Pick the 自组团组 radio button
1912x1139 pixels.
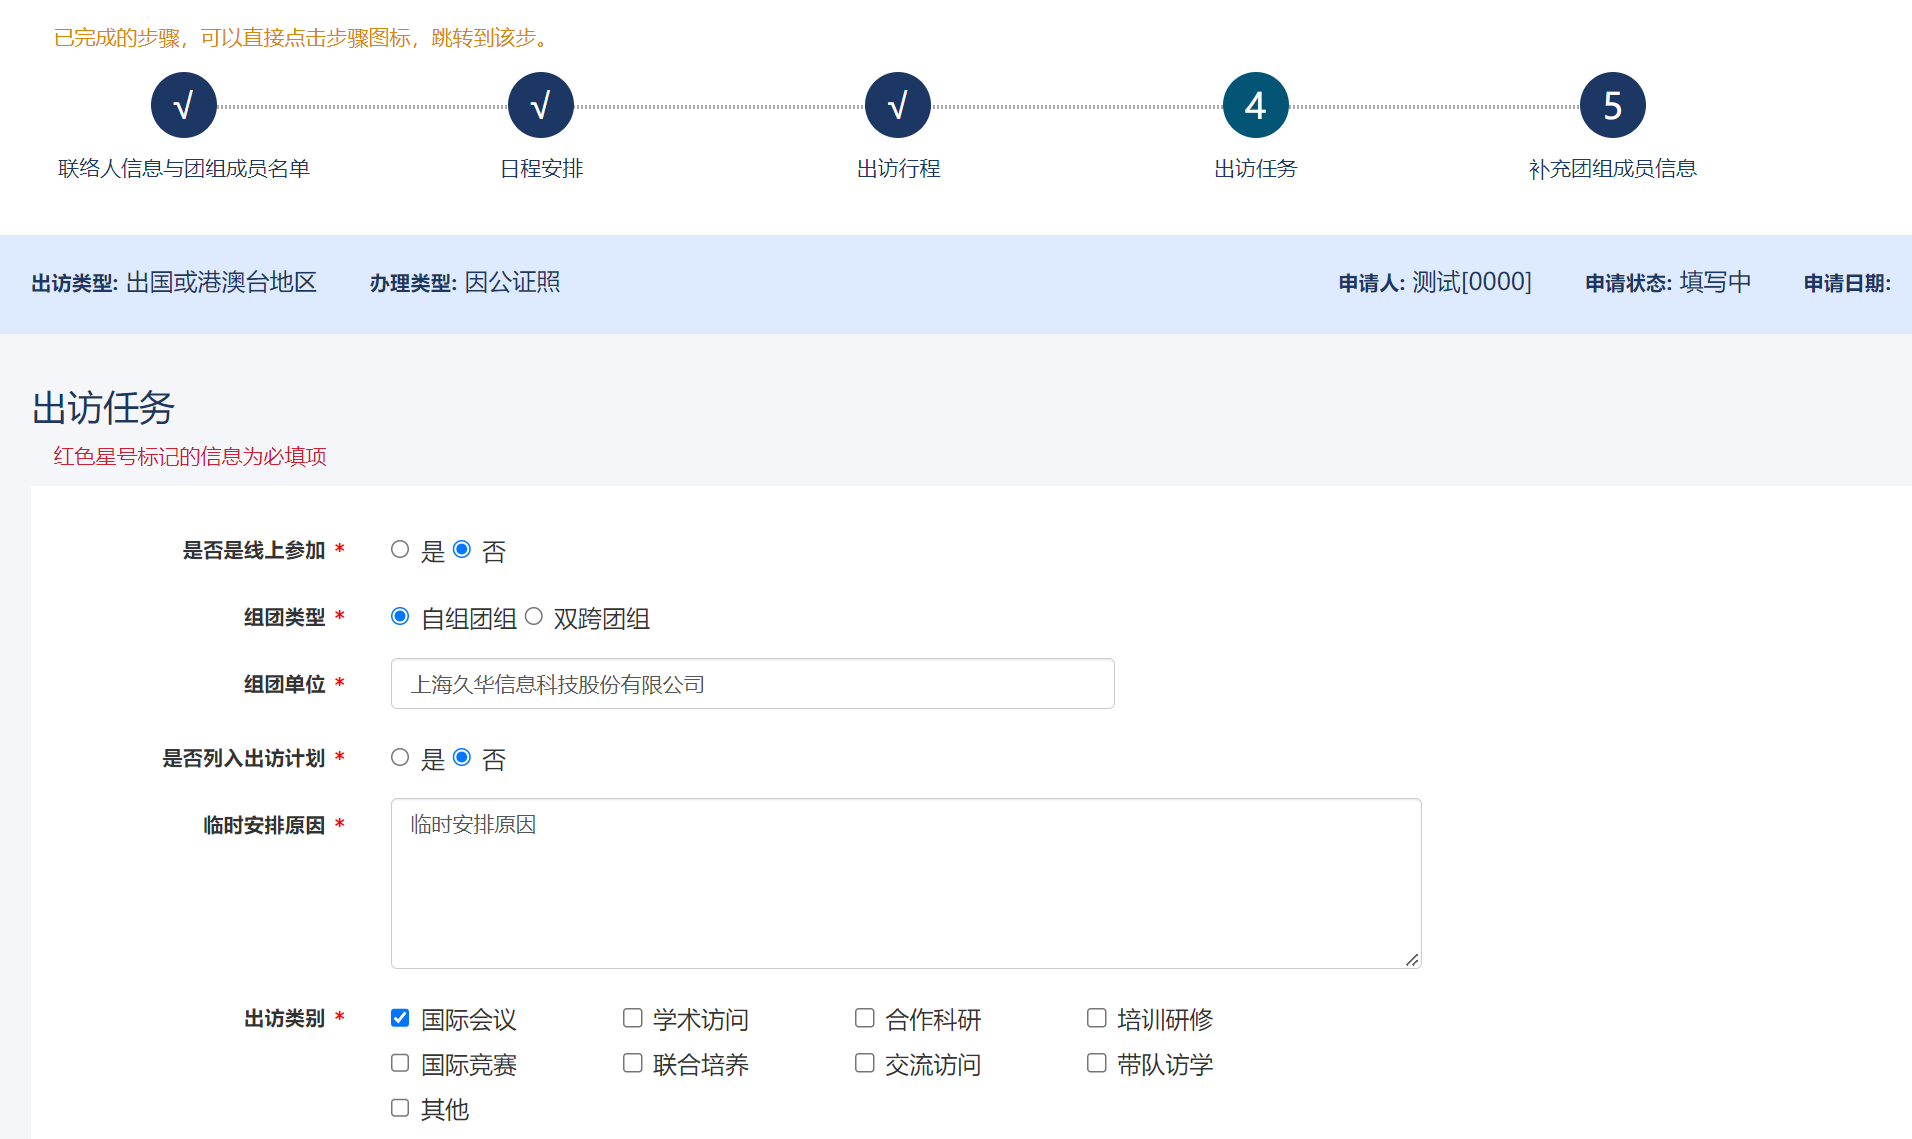coord(400,617)
